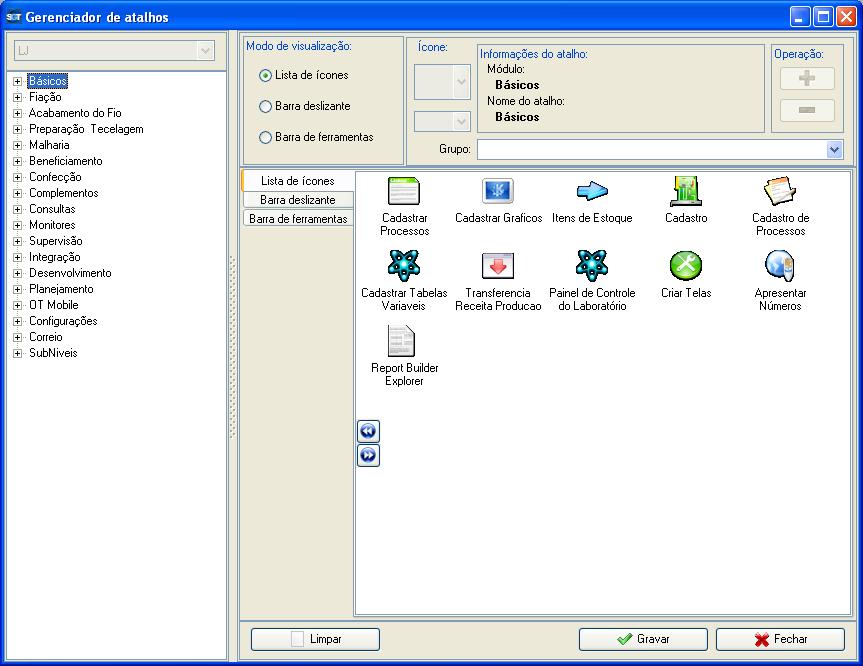The height and width of the screenshot is (666, 863).
Task: Select the Lista de ícones radio button
Action: tap(265, 76)
